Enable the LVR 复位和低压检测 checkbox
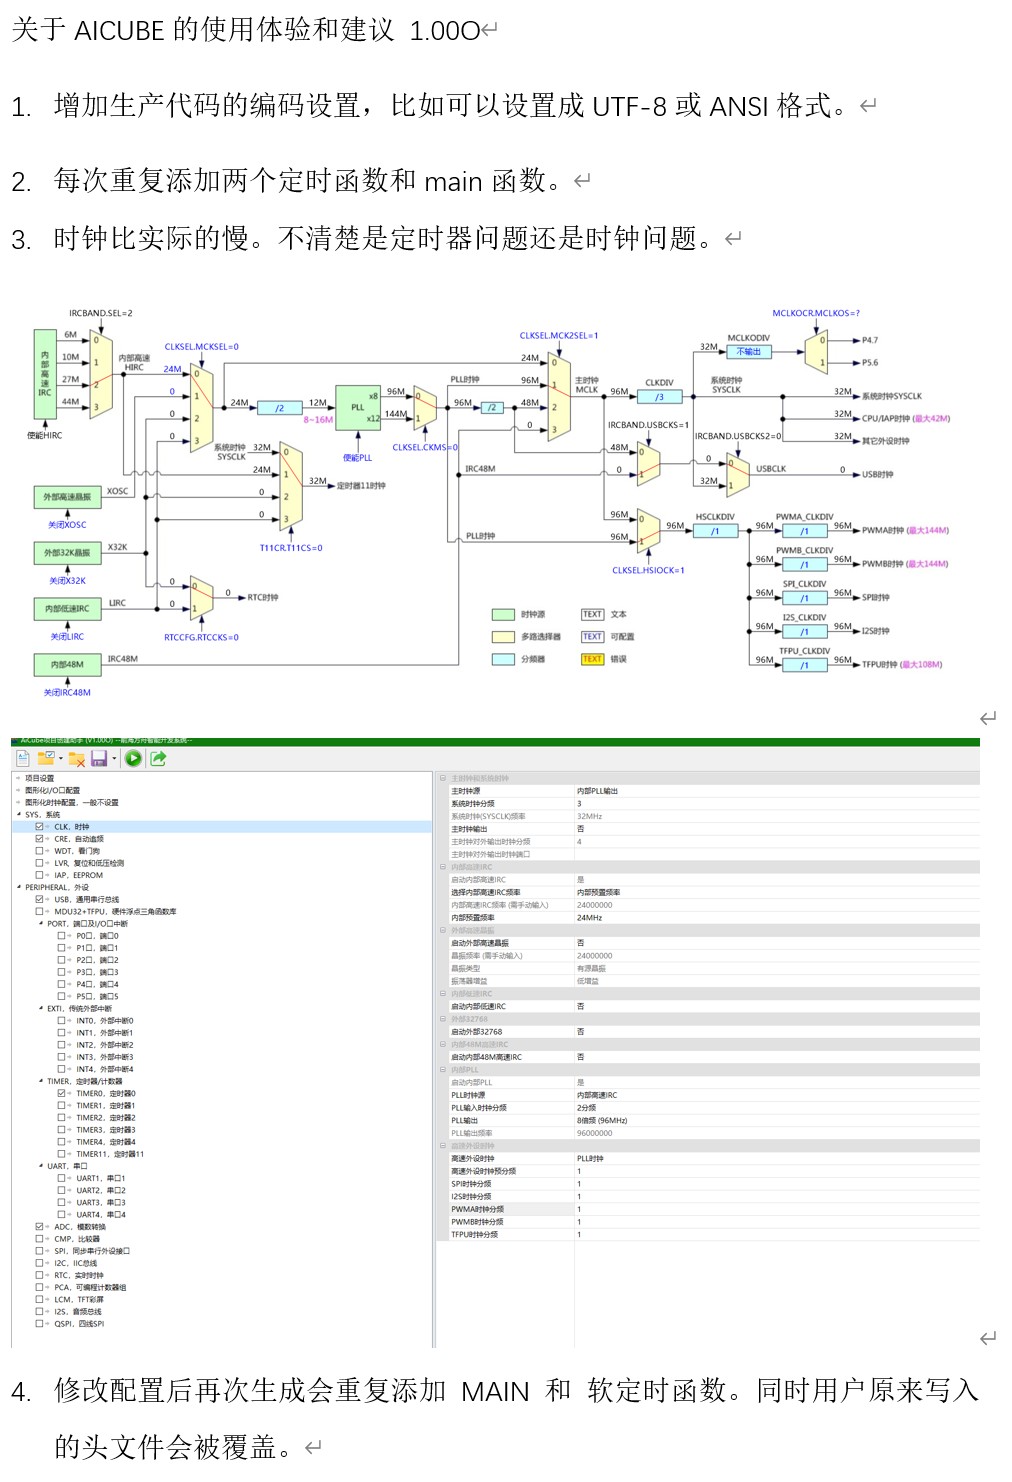Image resolution: width=1012 pixels, height=1482 pixels. pos(39,863)
